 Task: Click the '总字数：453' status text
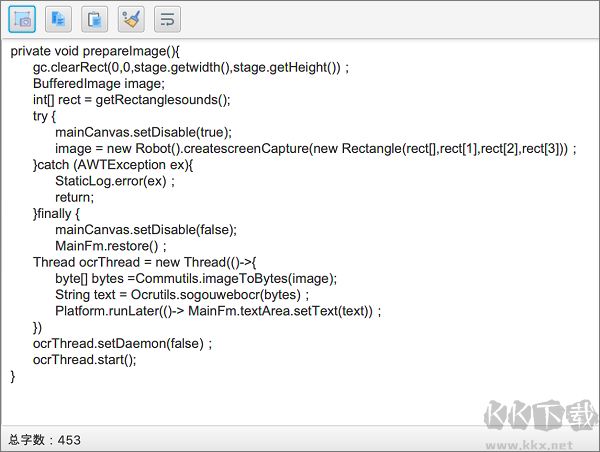pyautogui.click(x=45, y=440)
